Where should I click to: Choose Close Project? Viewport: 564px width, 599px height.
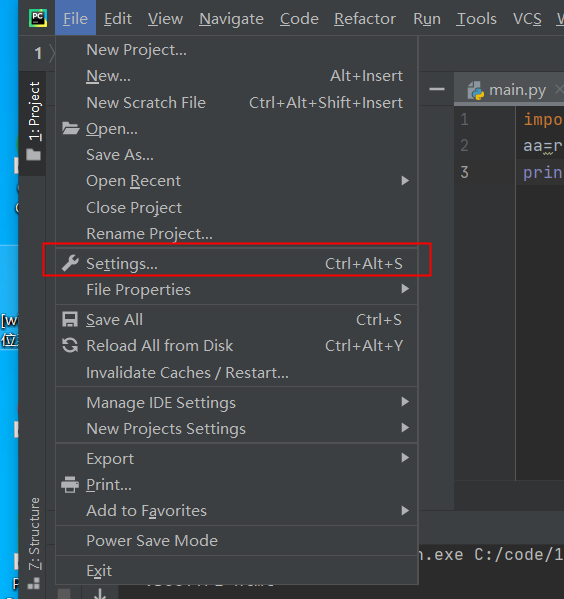click(x=237, y=207)
